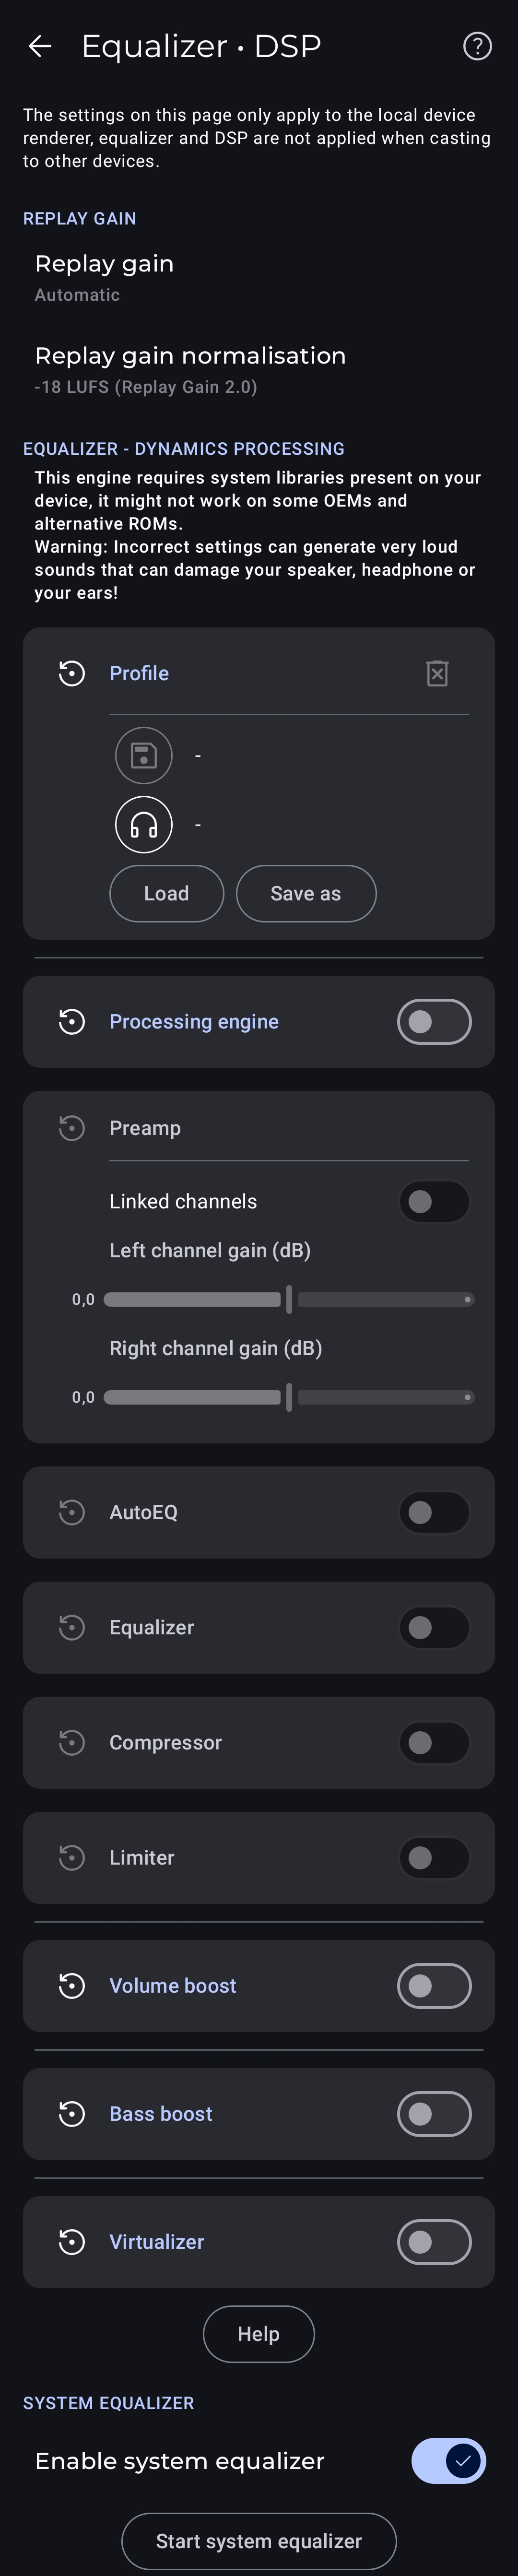
Task: Turn on the Virtualizer switch
Action: click(x=434, y=2242)
